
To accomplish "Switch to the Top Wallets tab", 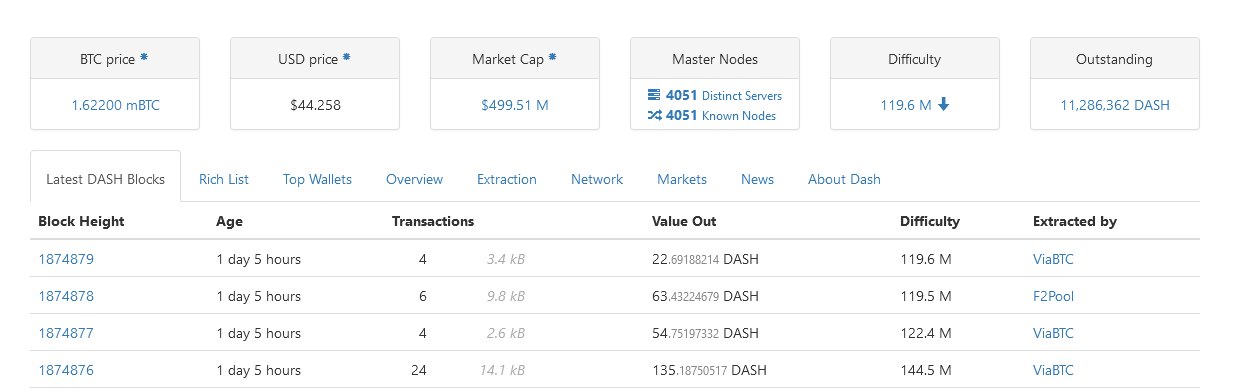I will click(317, 179).
